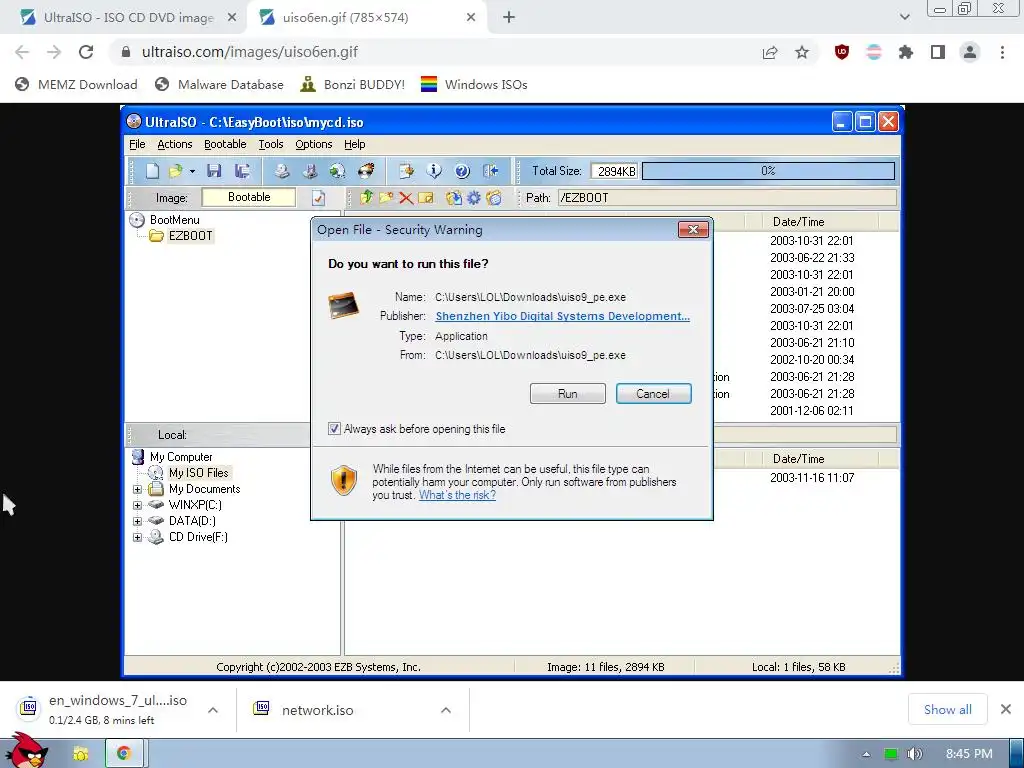This screenshot has height=768, width=1024.
Task: Click the New file icon in UltraISO toolbar
Action: coord(152,171)
